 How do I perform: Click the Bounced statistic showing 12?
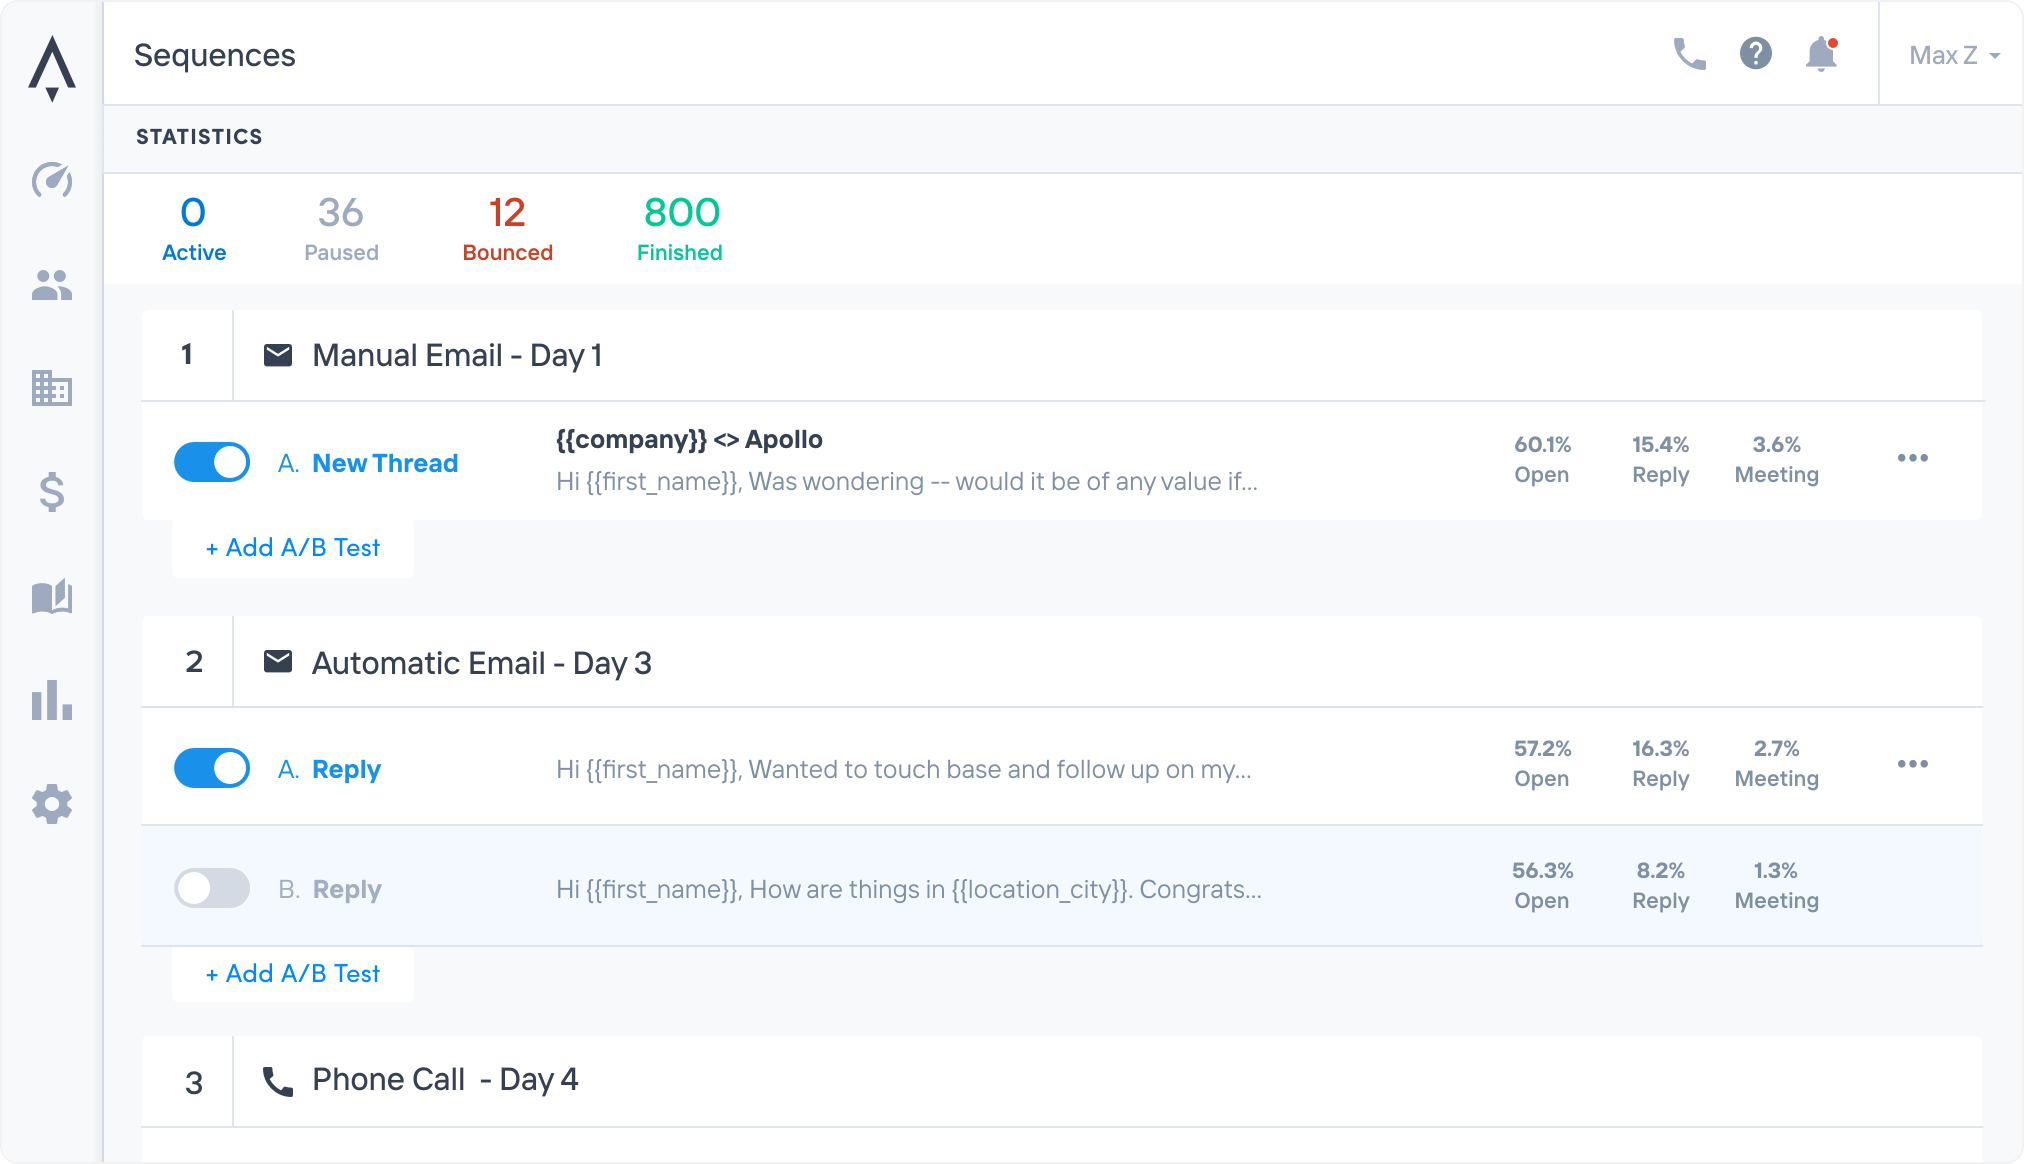coord(507,227)
